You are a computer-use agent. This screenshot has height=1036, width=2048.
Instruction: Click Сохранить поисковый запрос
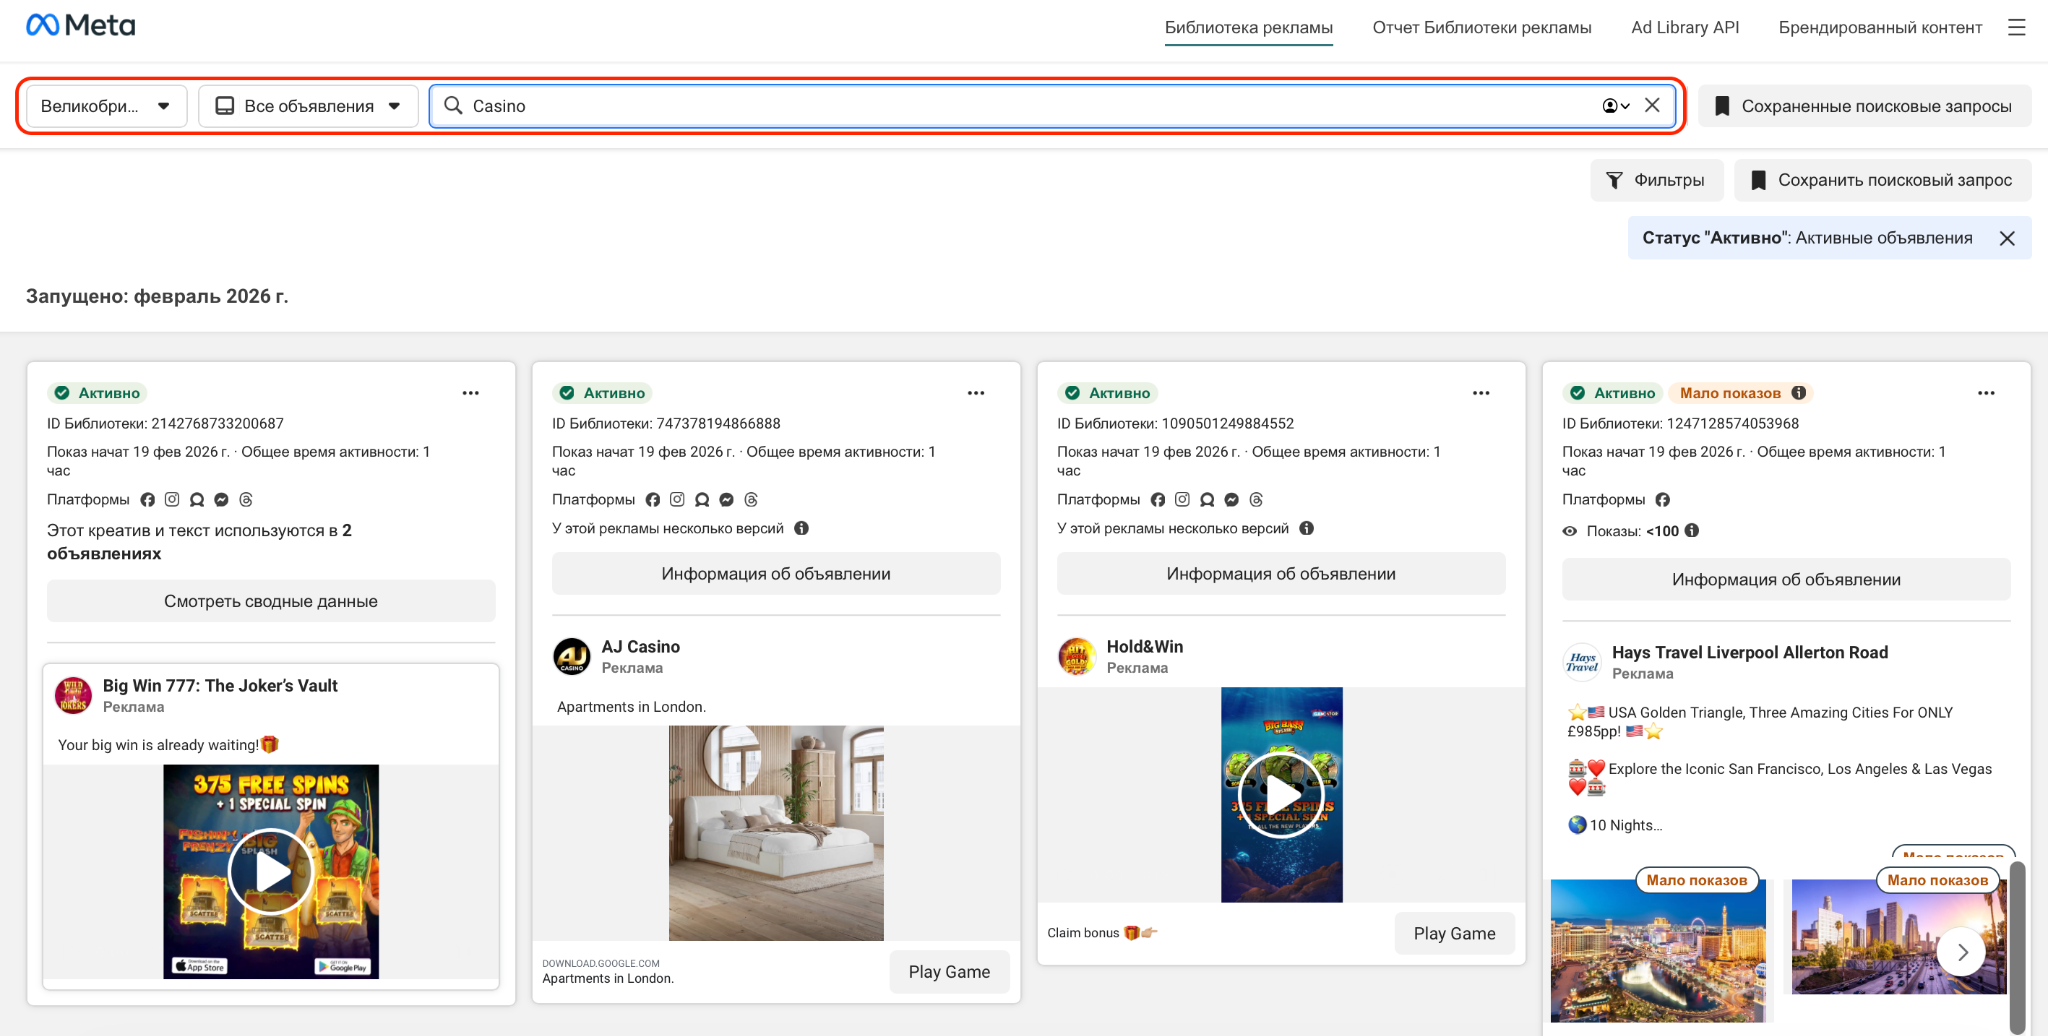[x=1882, y=180]
